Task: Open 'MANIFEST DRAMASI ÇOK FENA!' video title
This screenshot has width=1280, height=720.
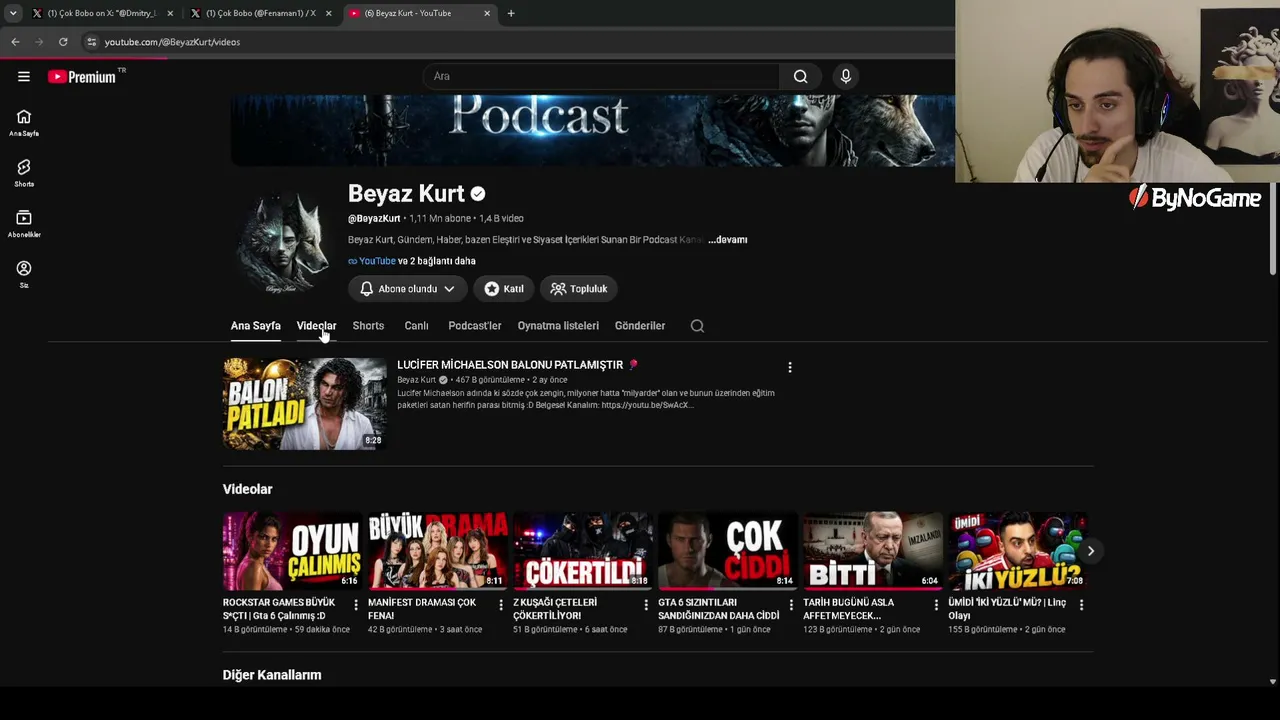Action: pos(422,609)
